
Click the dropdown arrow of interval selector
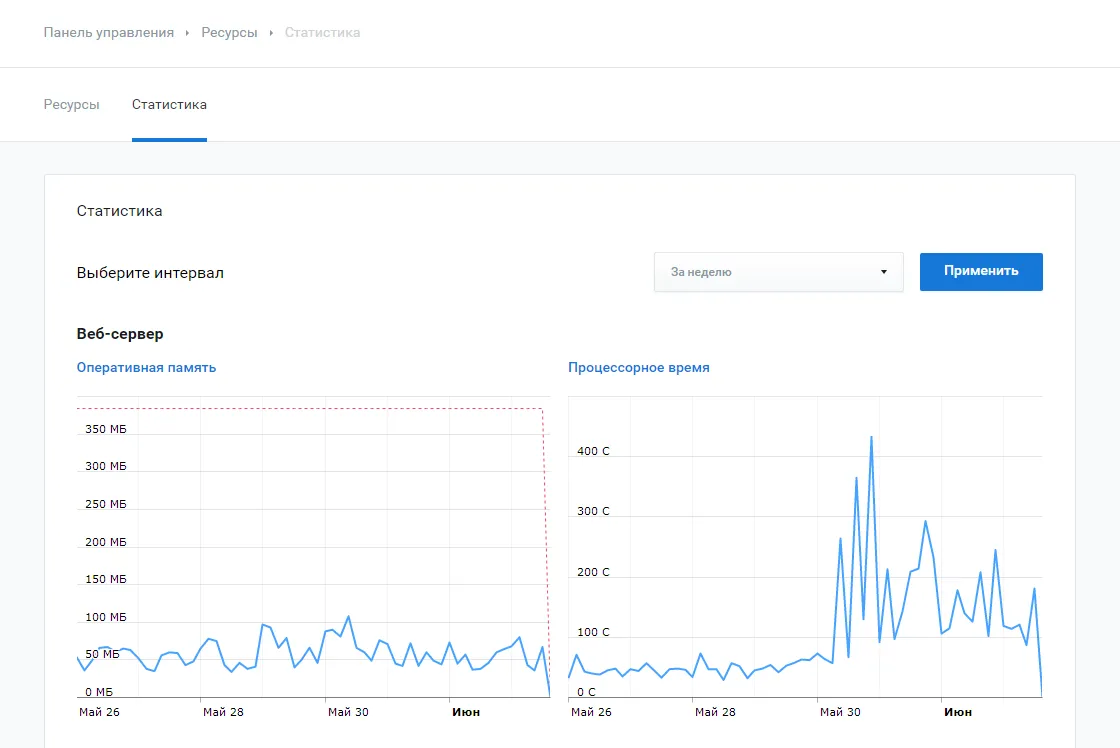[884, 272]
